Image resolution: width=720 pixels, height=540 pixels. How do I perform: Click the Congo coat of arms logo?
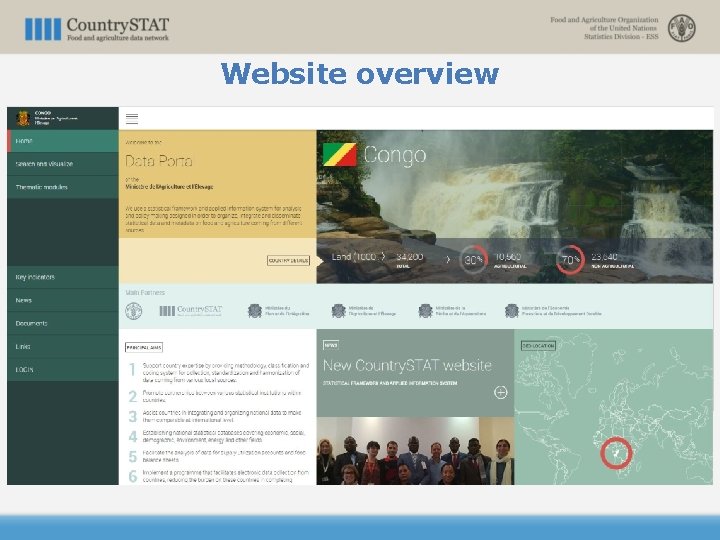coord(23,118)
